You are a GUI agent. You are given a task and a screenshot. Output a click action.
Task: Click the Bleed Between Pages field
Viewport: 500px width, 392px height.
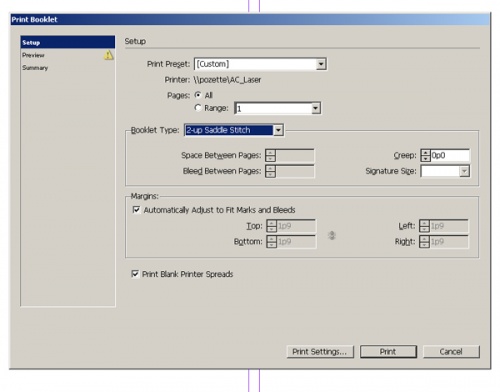click(295, 171)
